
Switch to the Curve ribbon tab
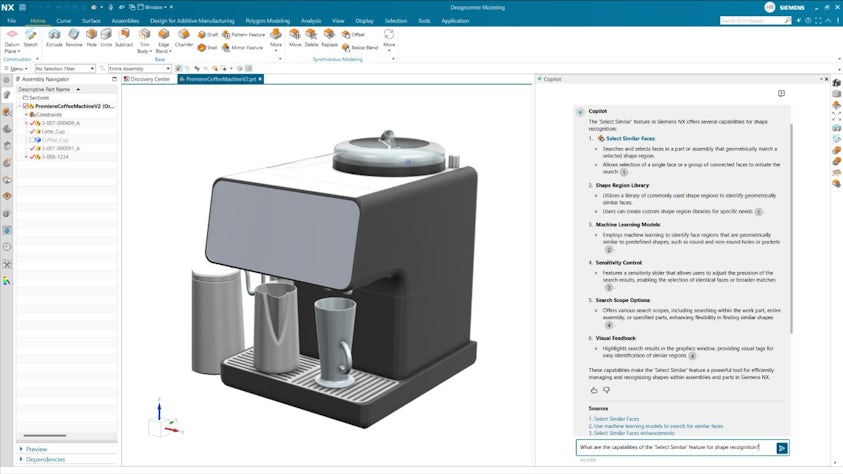[x=63, y=21]
